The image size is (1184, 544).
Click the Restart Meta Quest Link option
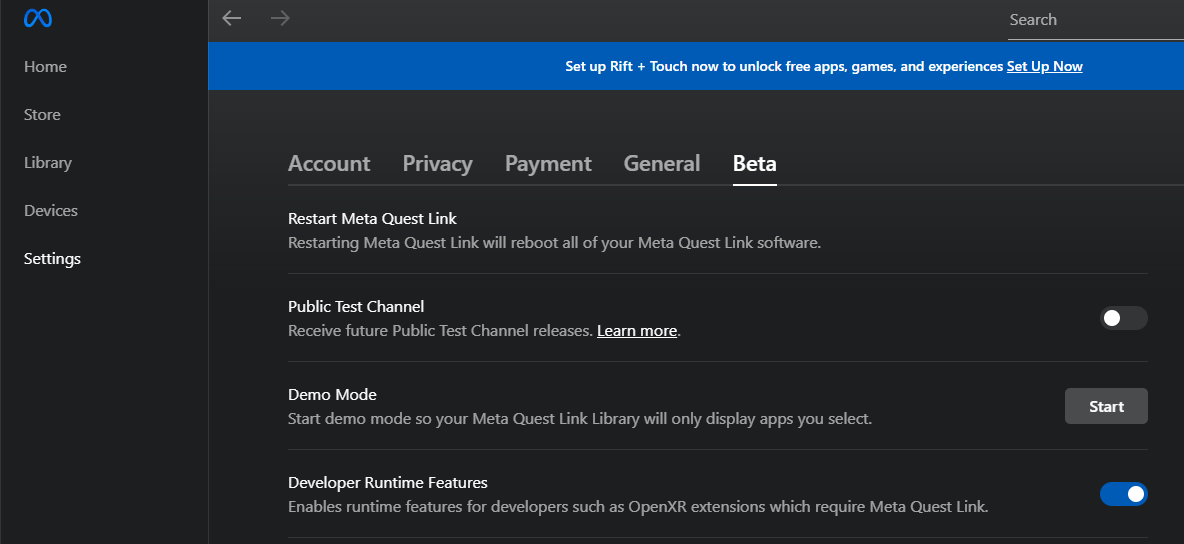[372, 218]
